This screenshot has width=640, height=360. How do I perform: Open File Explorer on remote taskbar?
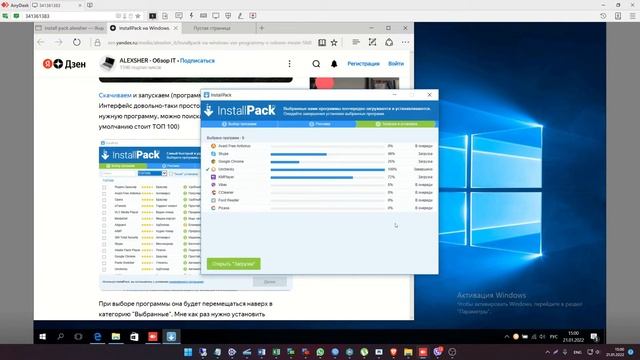pos(116,337)
